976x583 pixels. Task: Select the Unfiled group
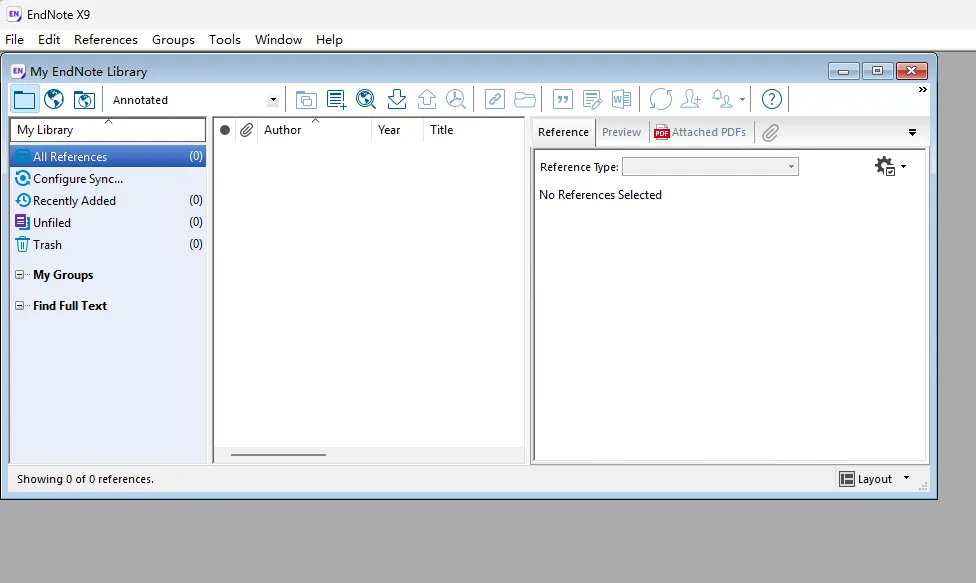(108, 222)
